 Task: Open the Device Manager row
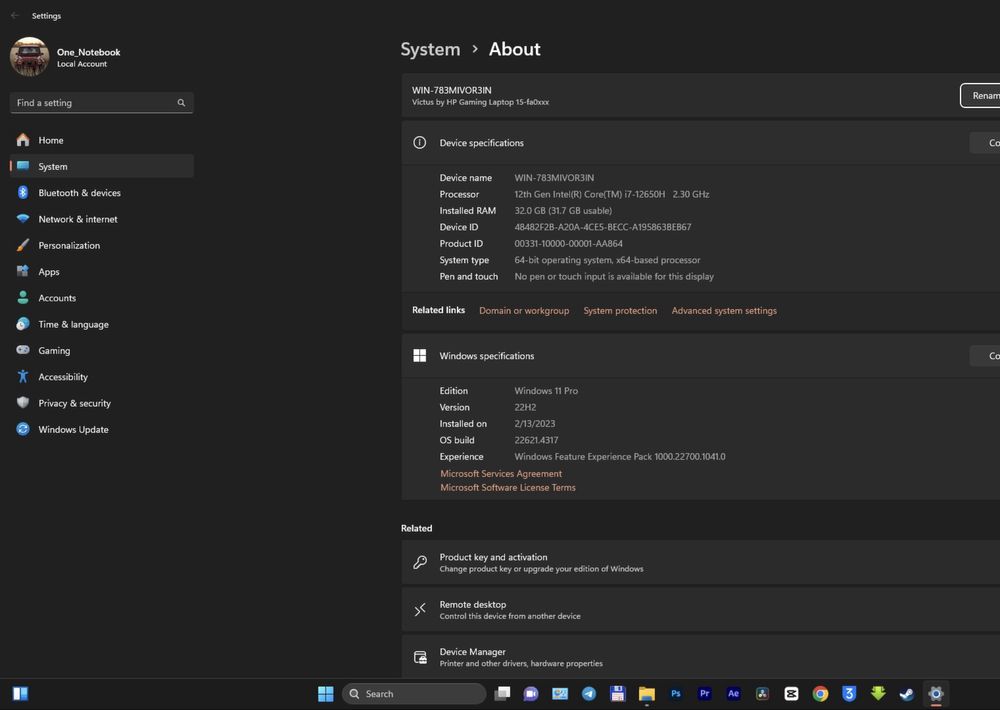pyautogui.click(x=700, y=656)
